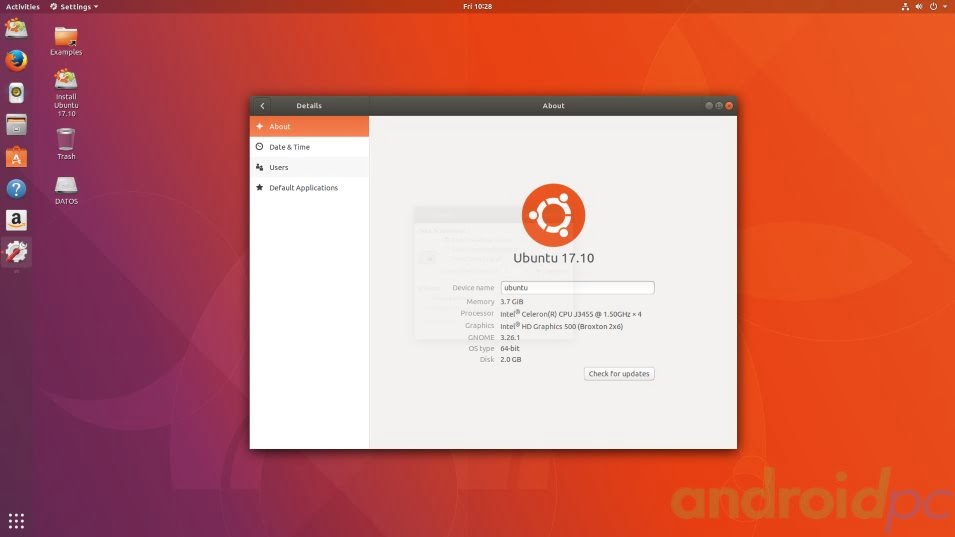Open Files manager from the dock

tap(16, 125)
